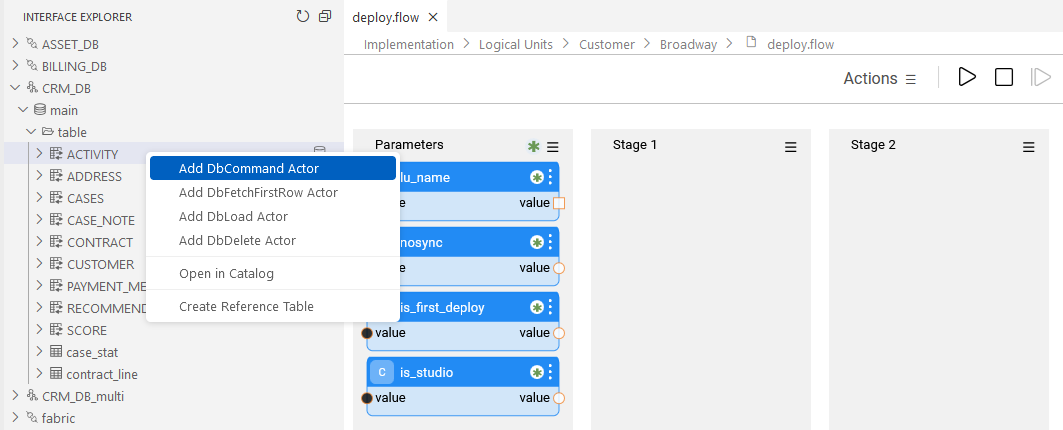Expand the ASSET_DB tree node

tap(15, 44)
